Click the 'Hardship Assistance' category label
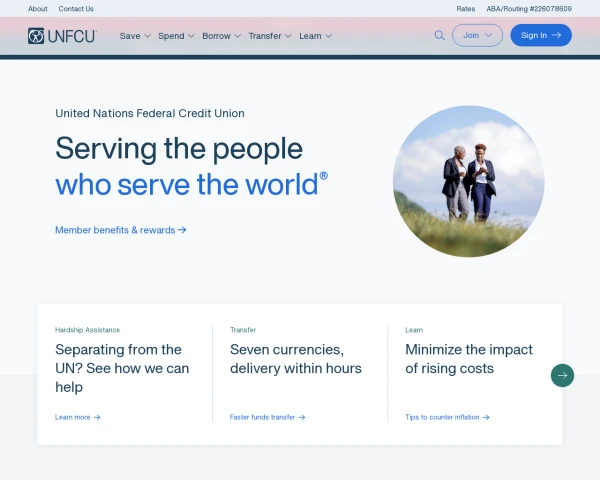This screenshot has height=480, width=600. [87, 330]
